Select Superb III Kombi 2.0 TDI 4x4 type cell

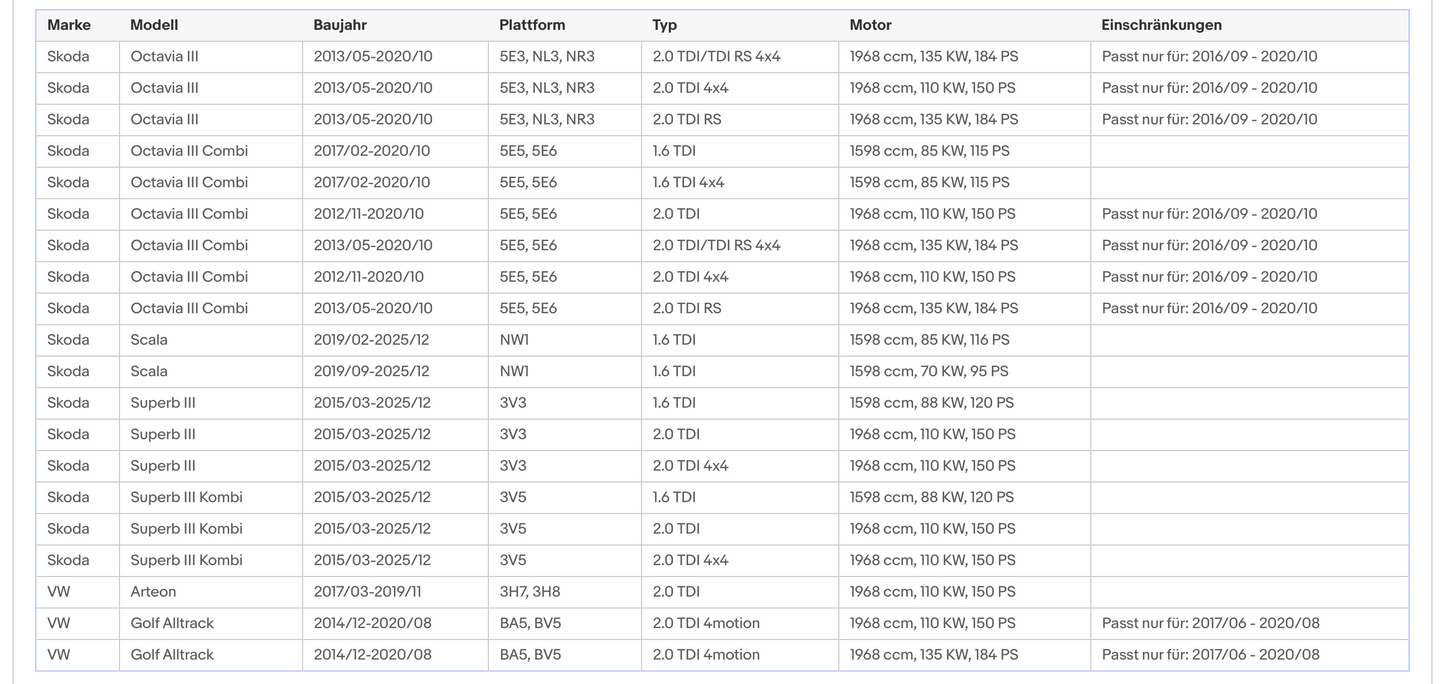pyautogui.click(x=740, y=560)
